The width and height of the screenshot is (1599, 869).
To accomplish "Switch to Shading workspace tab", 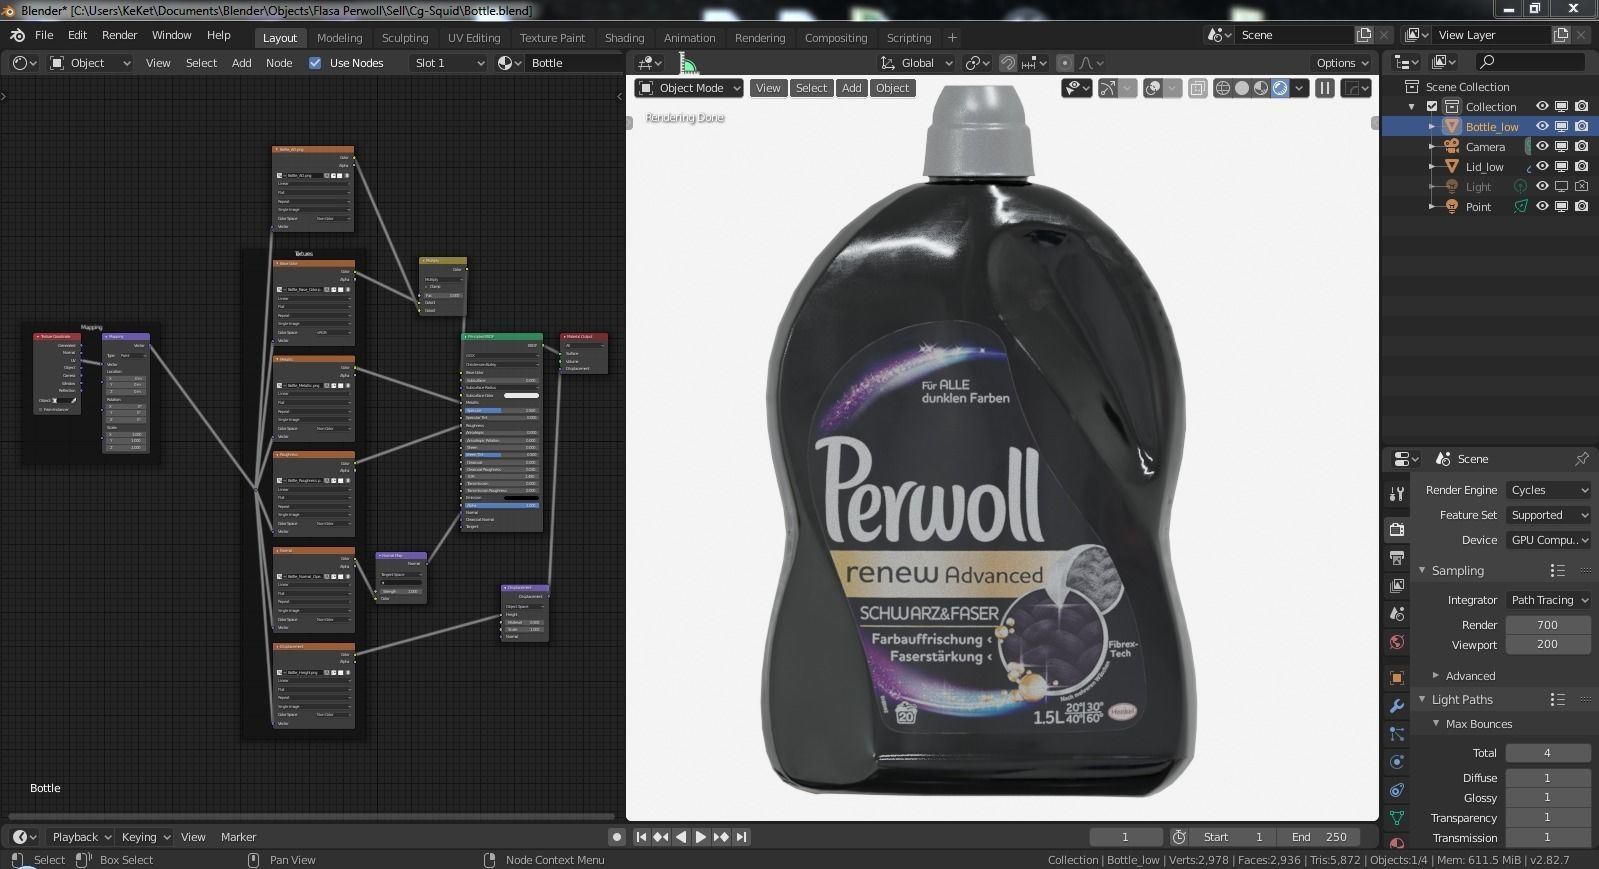I will coord(624,38).
